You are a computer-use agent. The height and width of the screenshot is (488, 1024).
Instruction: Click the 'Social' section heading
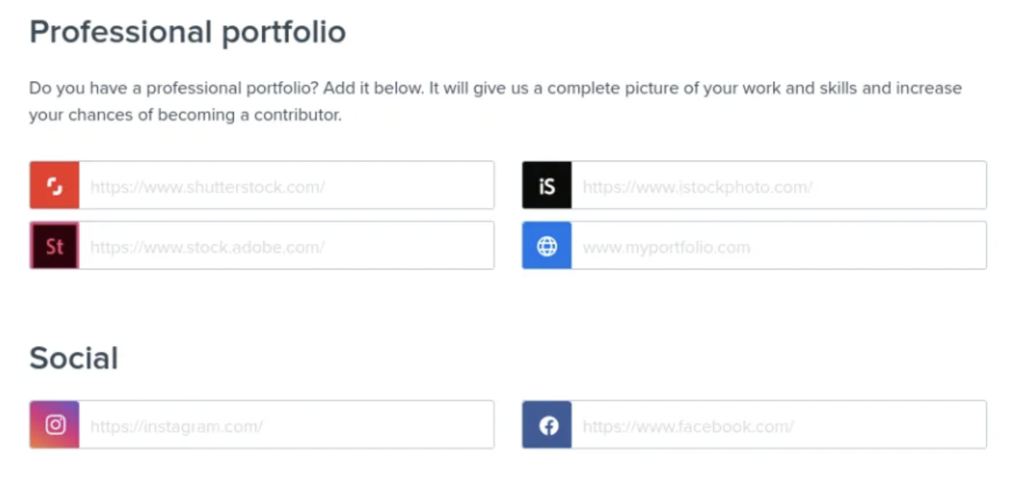point(74,358)
